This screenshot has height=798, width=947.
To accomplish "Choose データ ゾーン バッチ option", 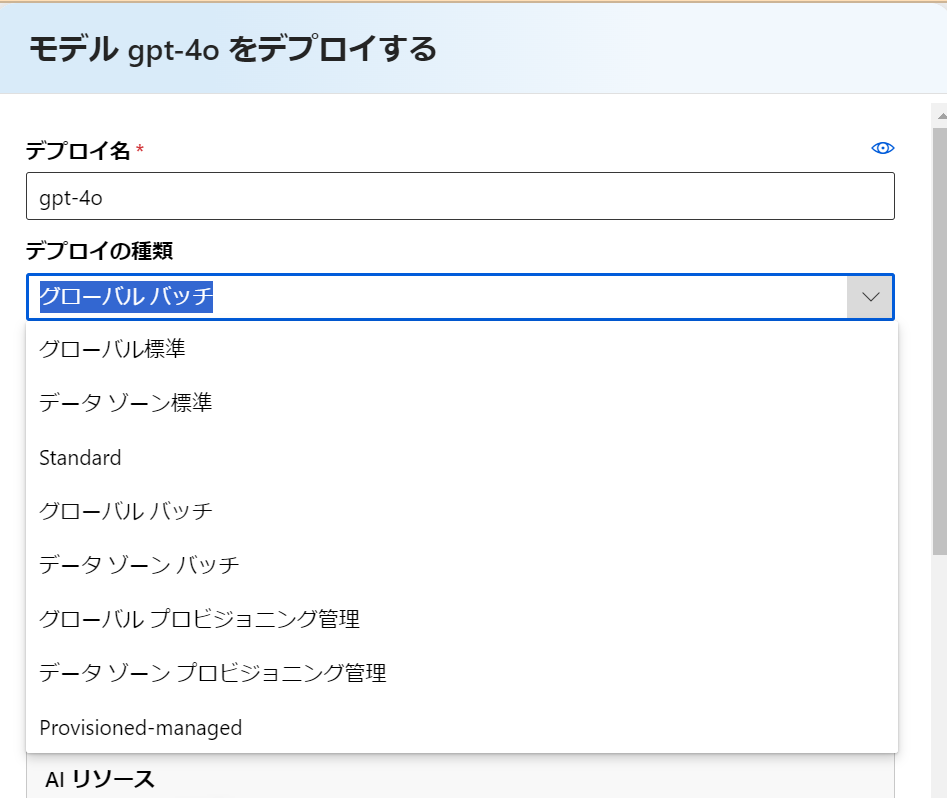I will (x=462, y=565).
